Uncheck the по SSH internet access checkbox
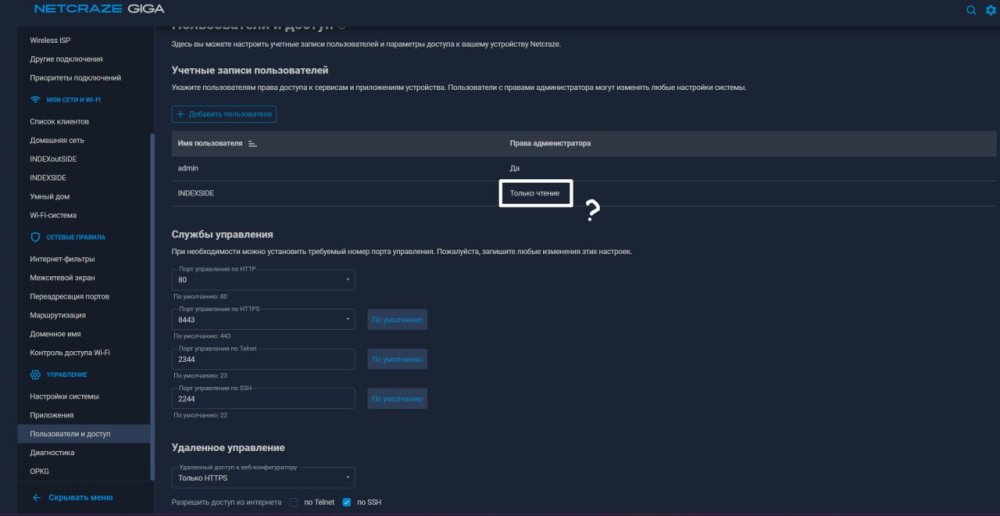The image size is (1000, 516). tap(347, 502)
